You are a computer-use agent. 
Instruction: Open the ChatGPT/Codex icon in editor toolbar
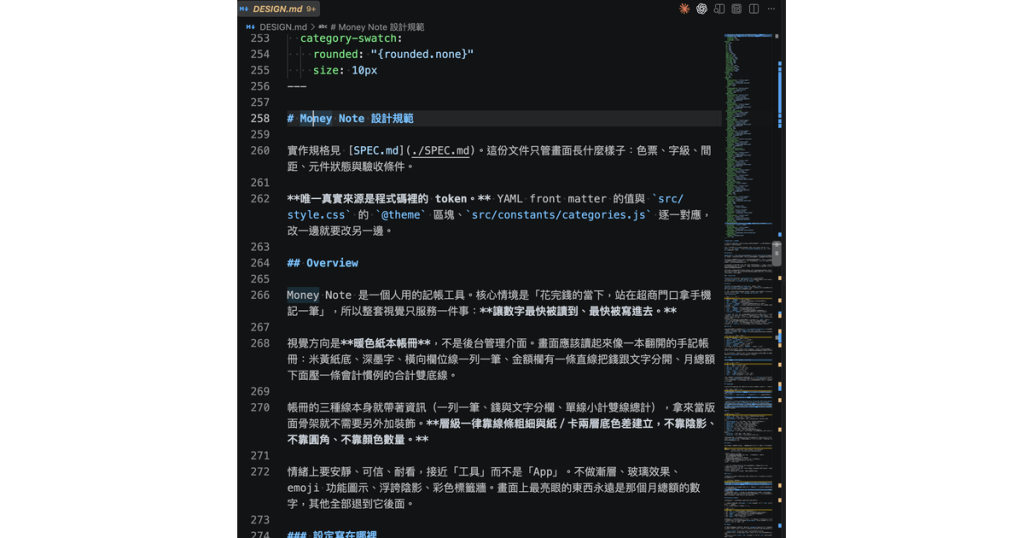pos(701,8)
